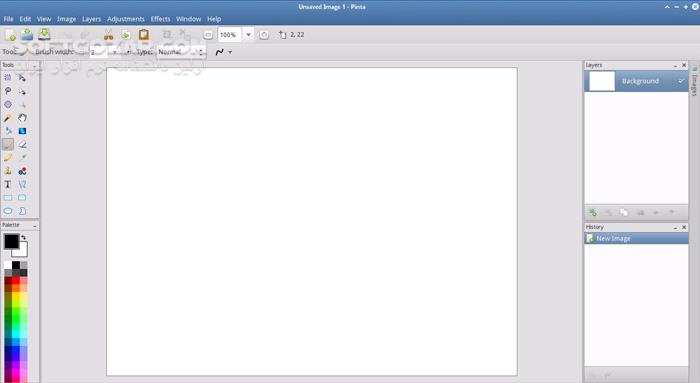Open the brush Type Normal dropdown
Viewport: 700px width, 383px height.
click(x=181, y=52)
